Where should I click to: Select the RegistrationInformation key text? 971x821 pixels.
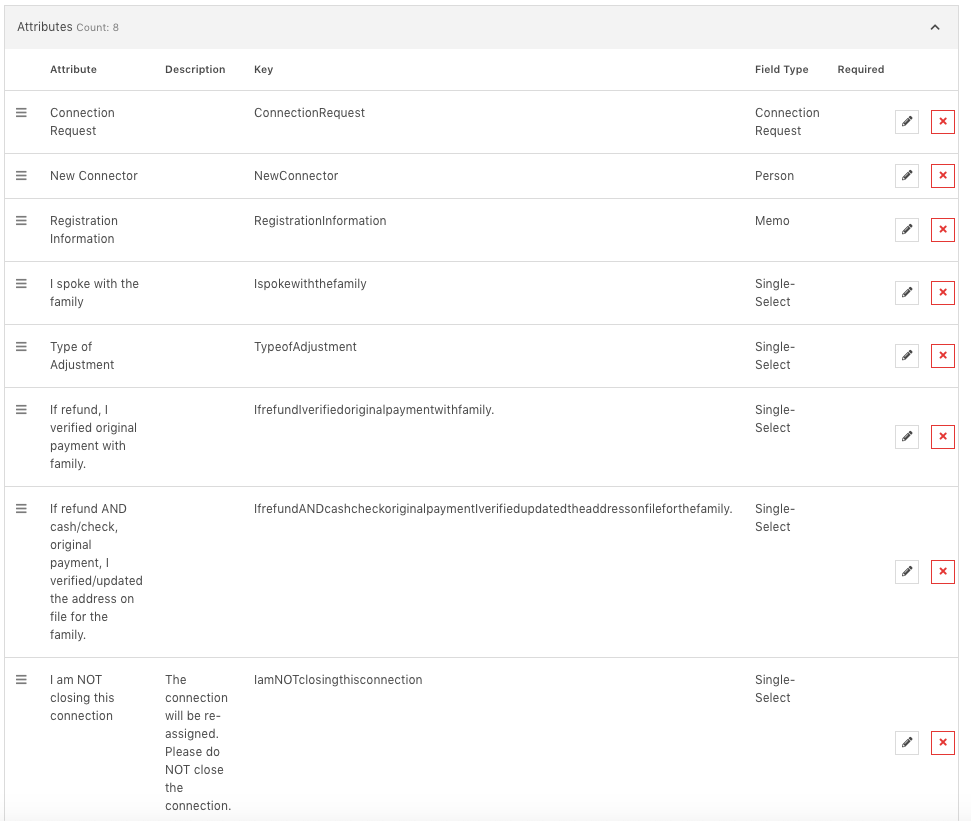(x=320, y=220)
